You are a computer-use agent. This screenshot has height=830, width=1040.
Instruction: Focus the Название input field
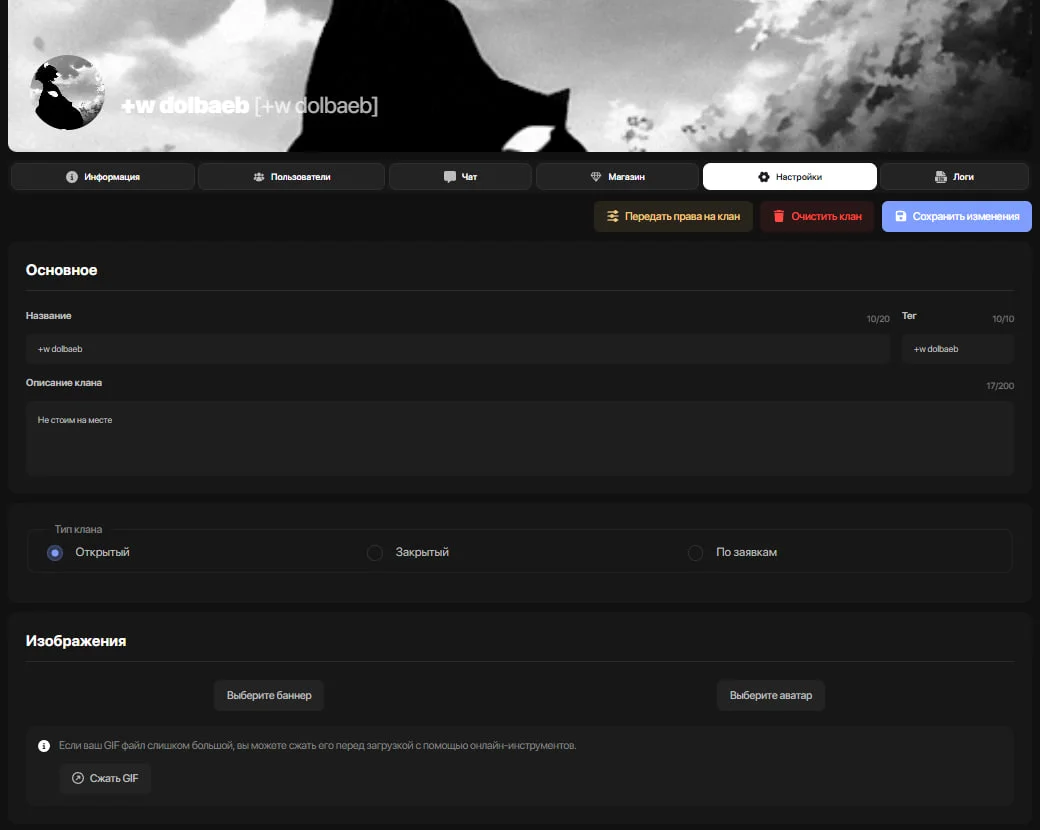pos(458,349)
